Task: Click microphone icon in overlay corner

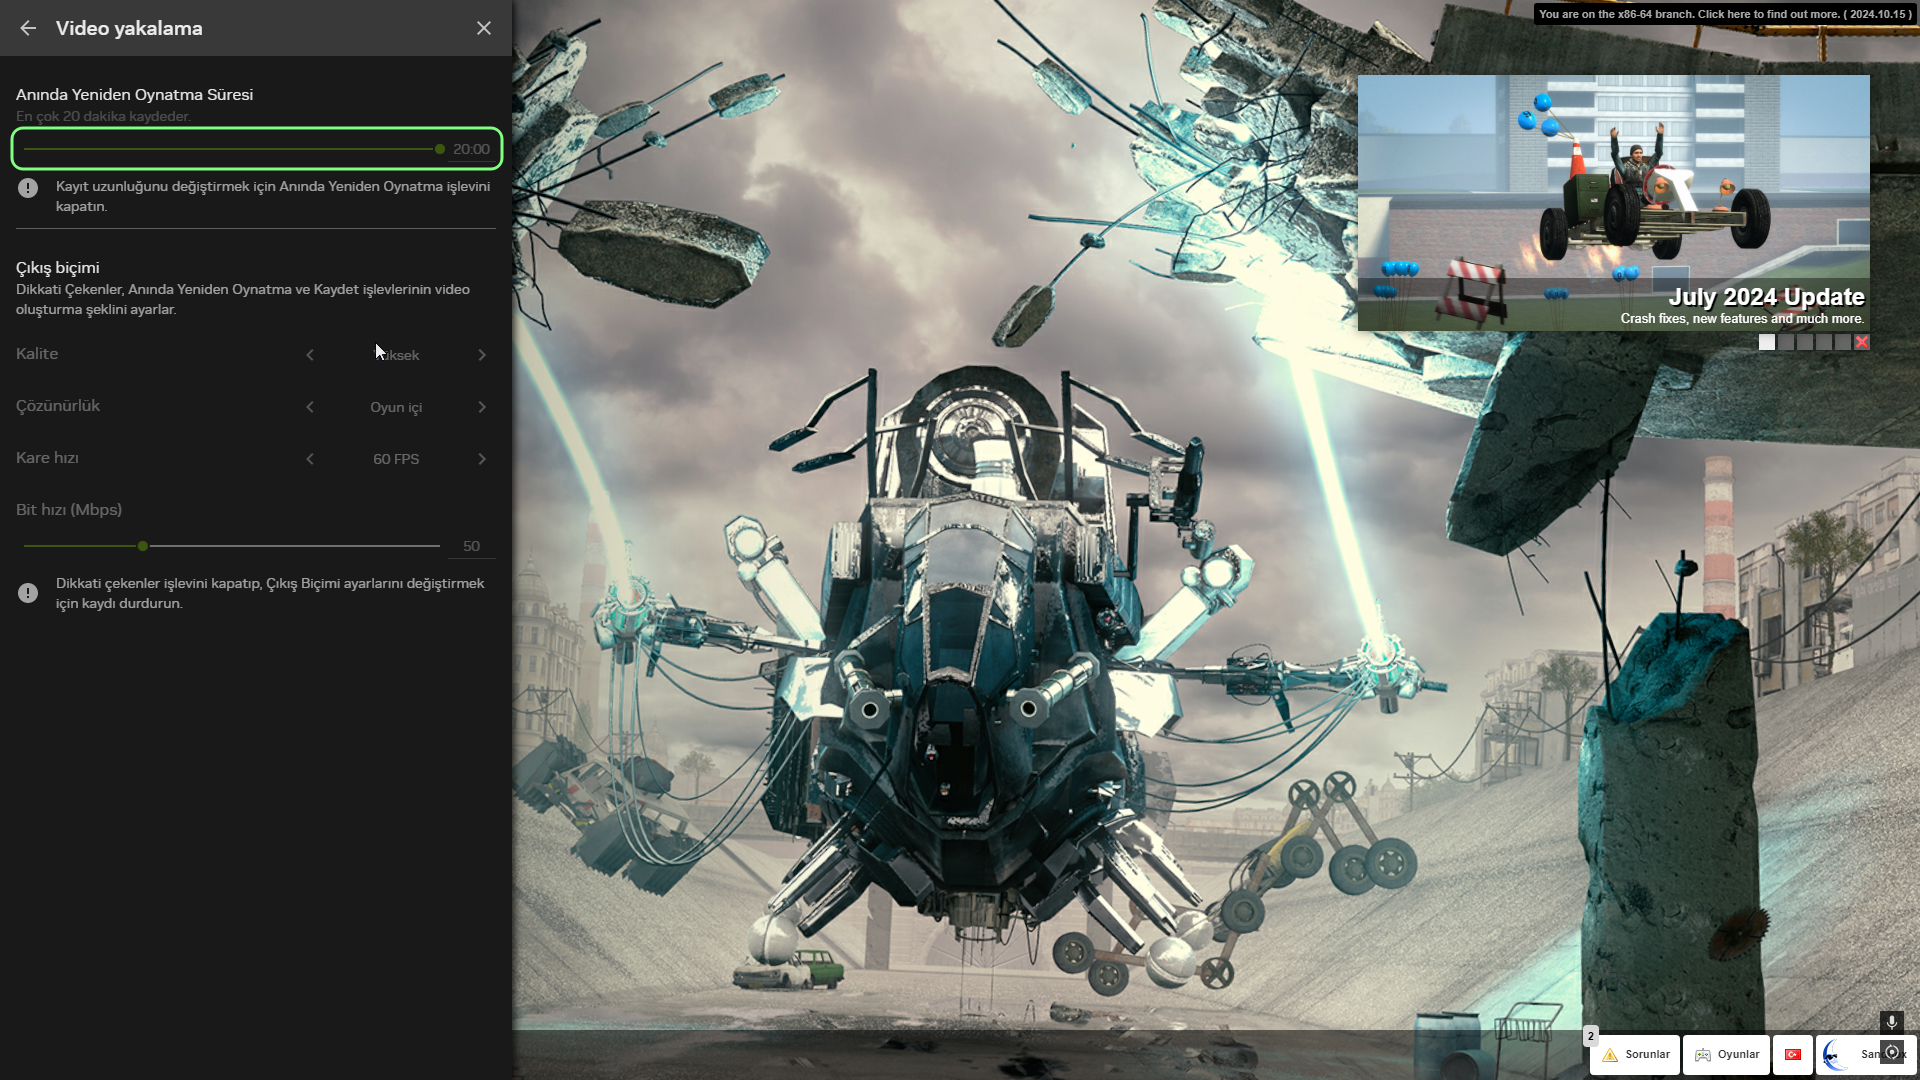Action: [1891, 1022]
